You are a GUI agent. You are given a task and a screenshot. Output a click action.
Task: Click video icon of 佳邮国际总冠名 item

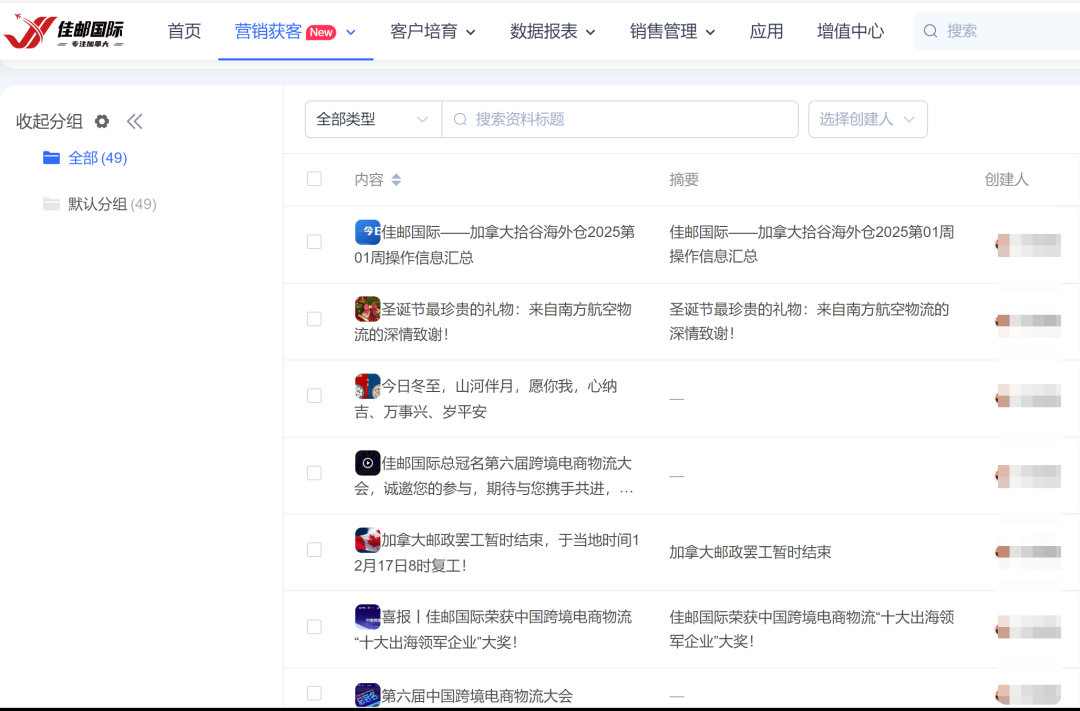click(367, 463)
